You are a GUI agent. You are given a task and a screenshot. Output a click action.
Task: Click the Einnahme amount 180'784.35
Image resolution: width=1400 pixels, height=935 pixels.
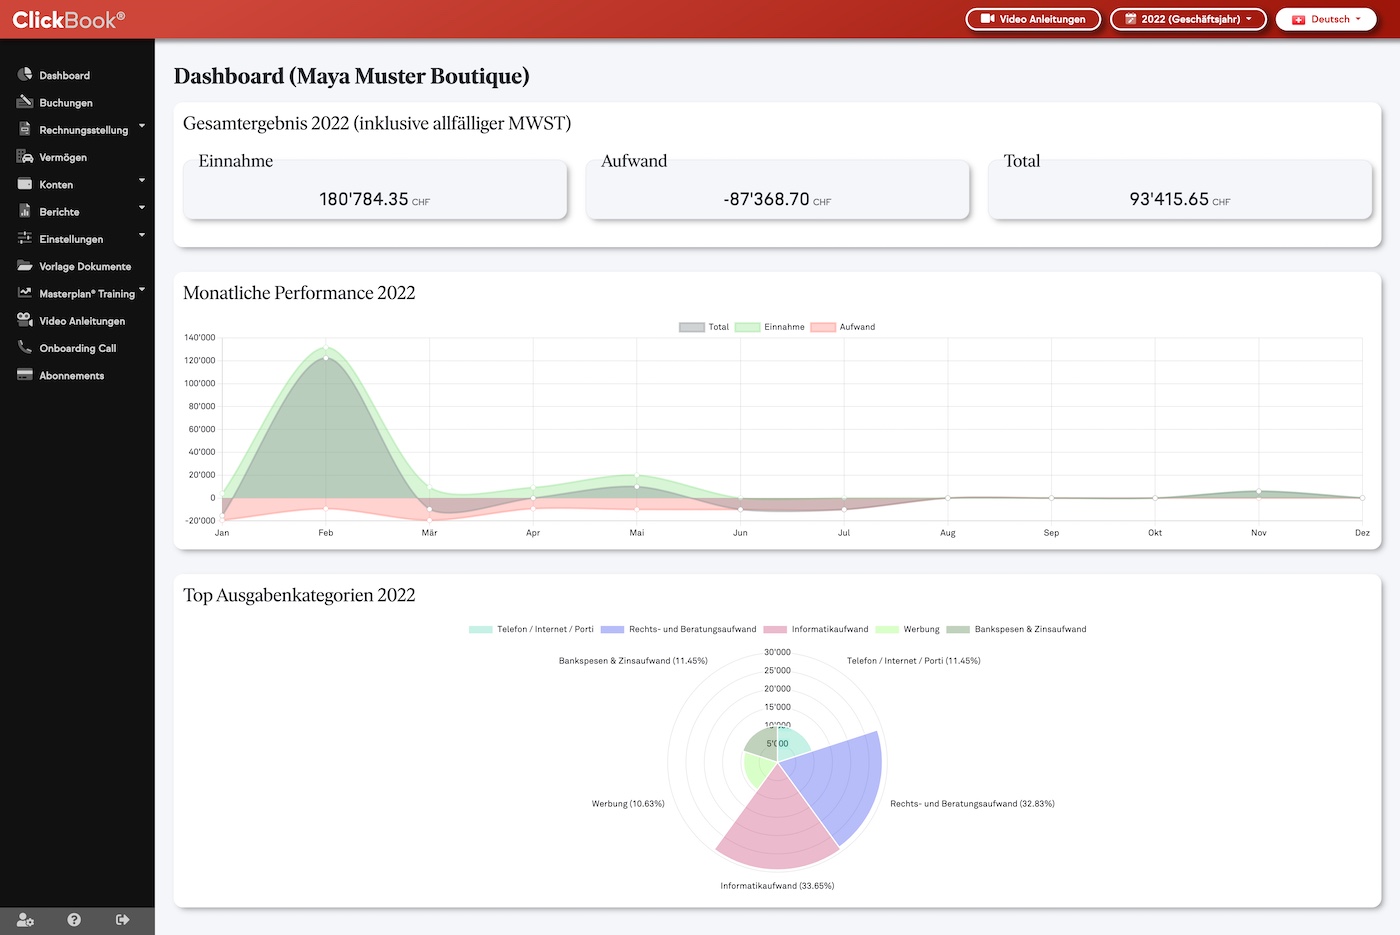(x=364, y=199)
